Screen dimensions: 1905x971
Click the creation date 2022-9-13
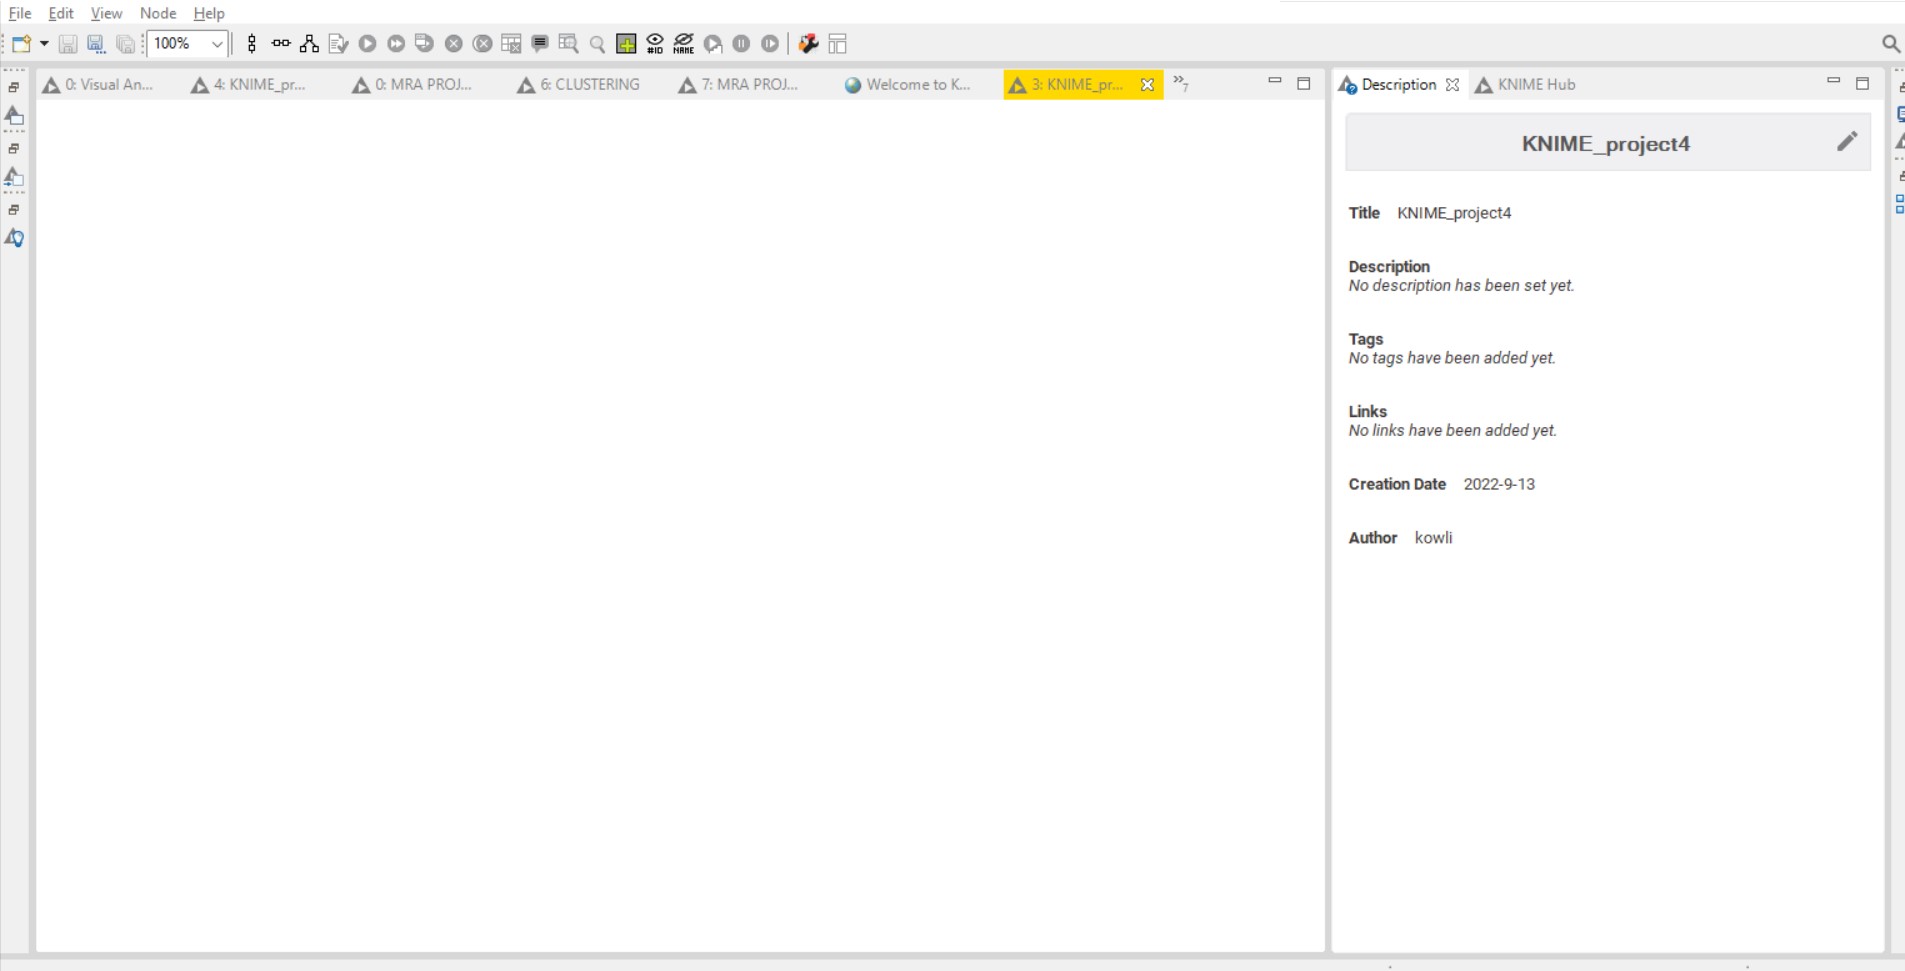[x=1499, y=484]
